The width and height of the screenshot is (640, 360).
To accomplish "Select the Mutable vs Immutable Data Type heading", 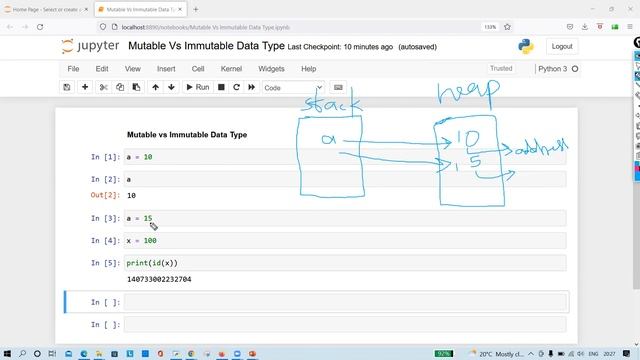I will (x=187, y=135).
